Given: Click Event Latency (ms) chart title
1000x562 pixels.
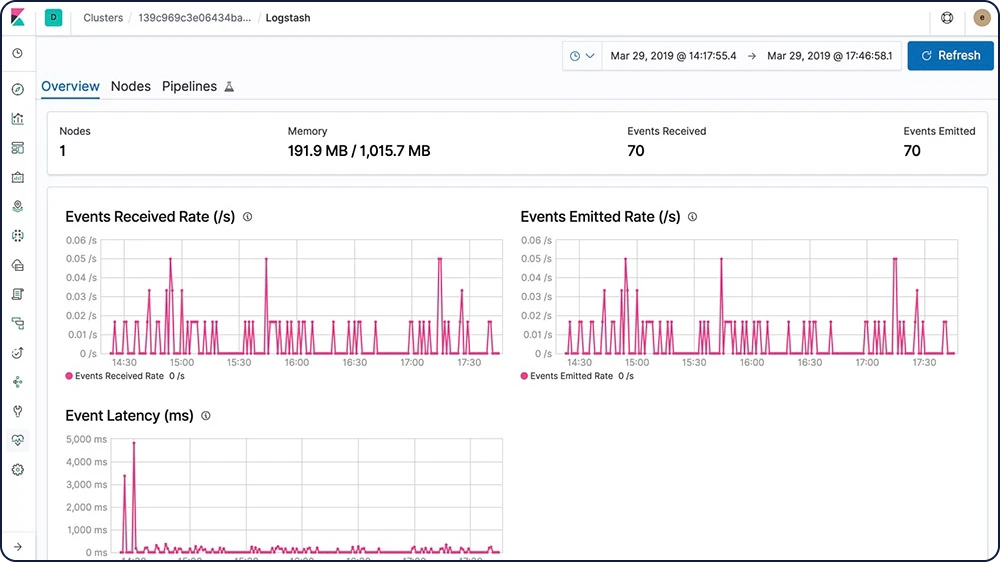Looking at the screenshot, I should pos(129,416).
